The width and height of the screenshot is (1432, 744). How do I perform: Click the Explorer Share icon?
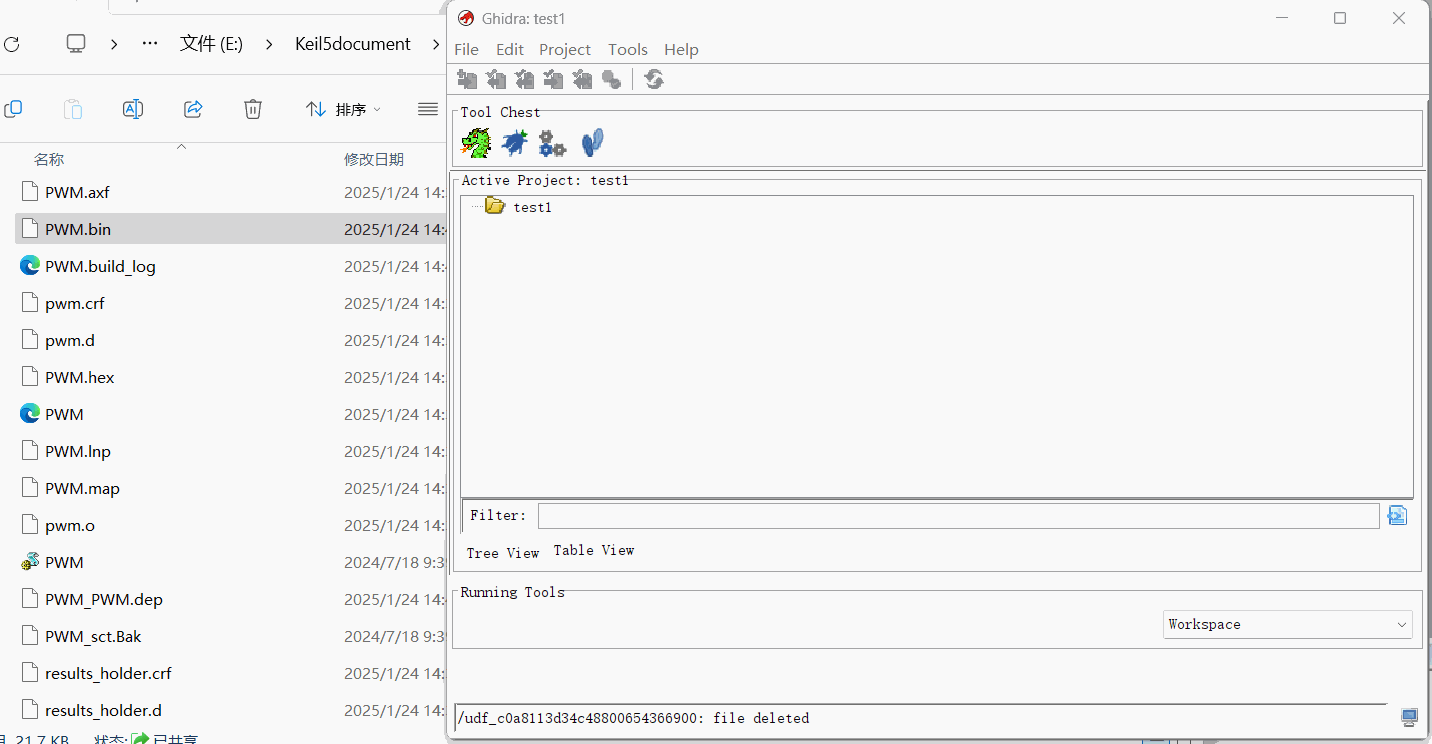click(193, 109)
